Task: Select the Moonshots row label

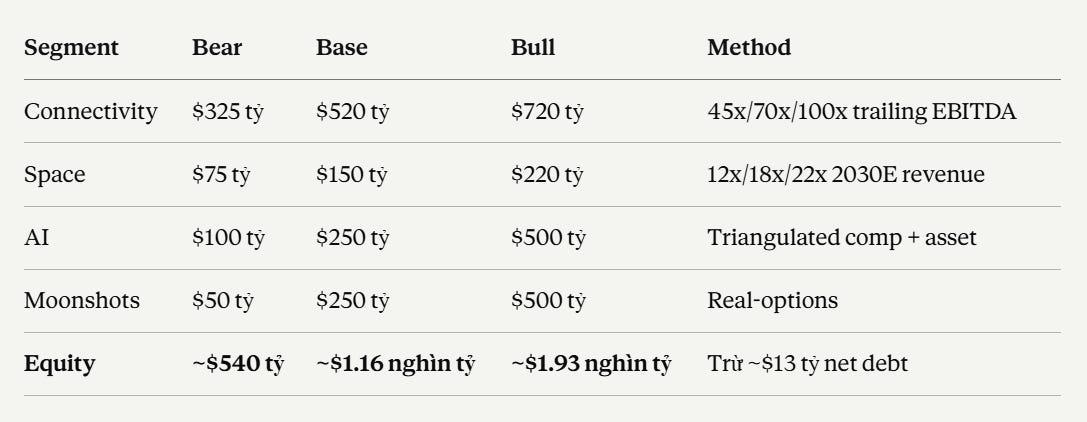Action: 82,301
